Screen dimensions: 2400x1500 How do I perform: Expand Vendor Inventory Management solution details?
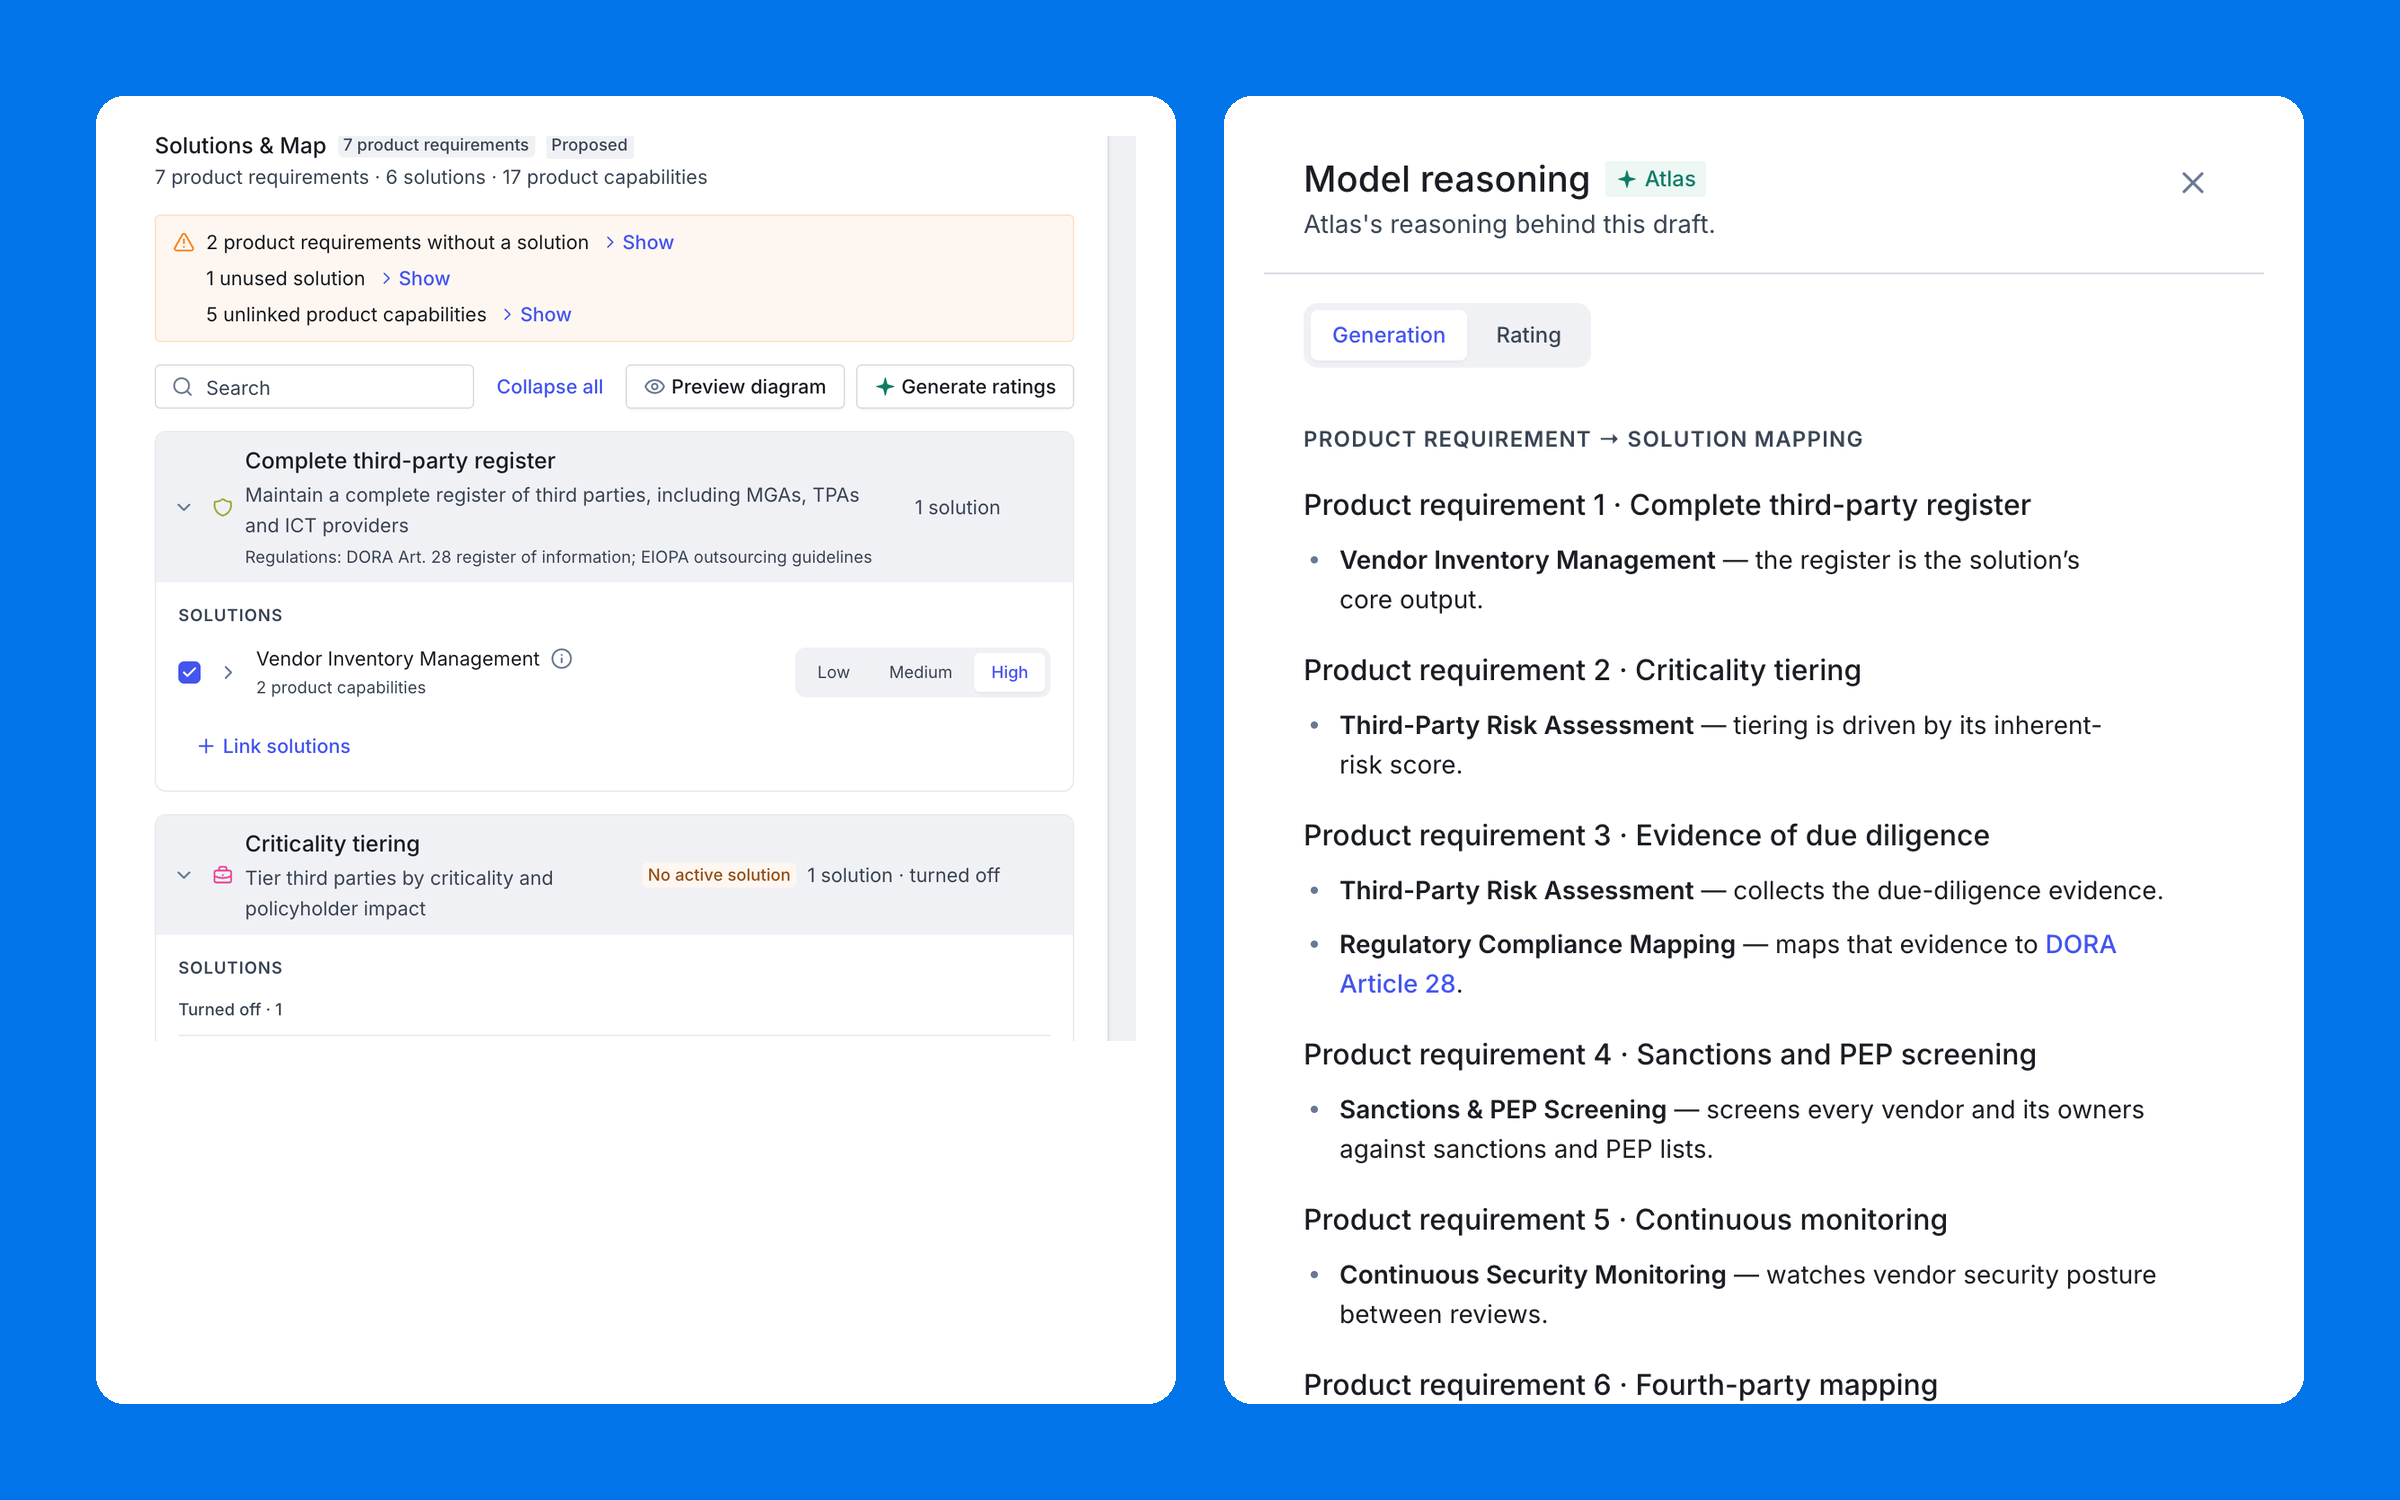(228, 672)
